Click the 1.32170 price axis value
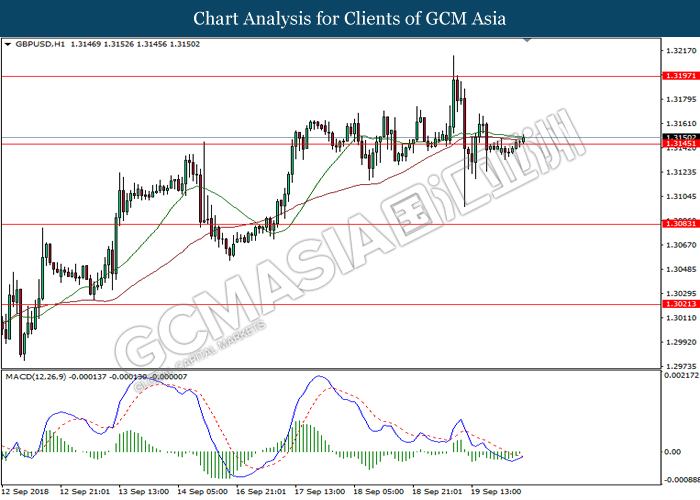The image size is (700, 500). [681, 51]
